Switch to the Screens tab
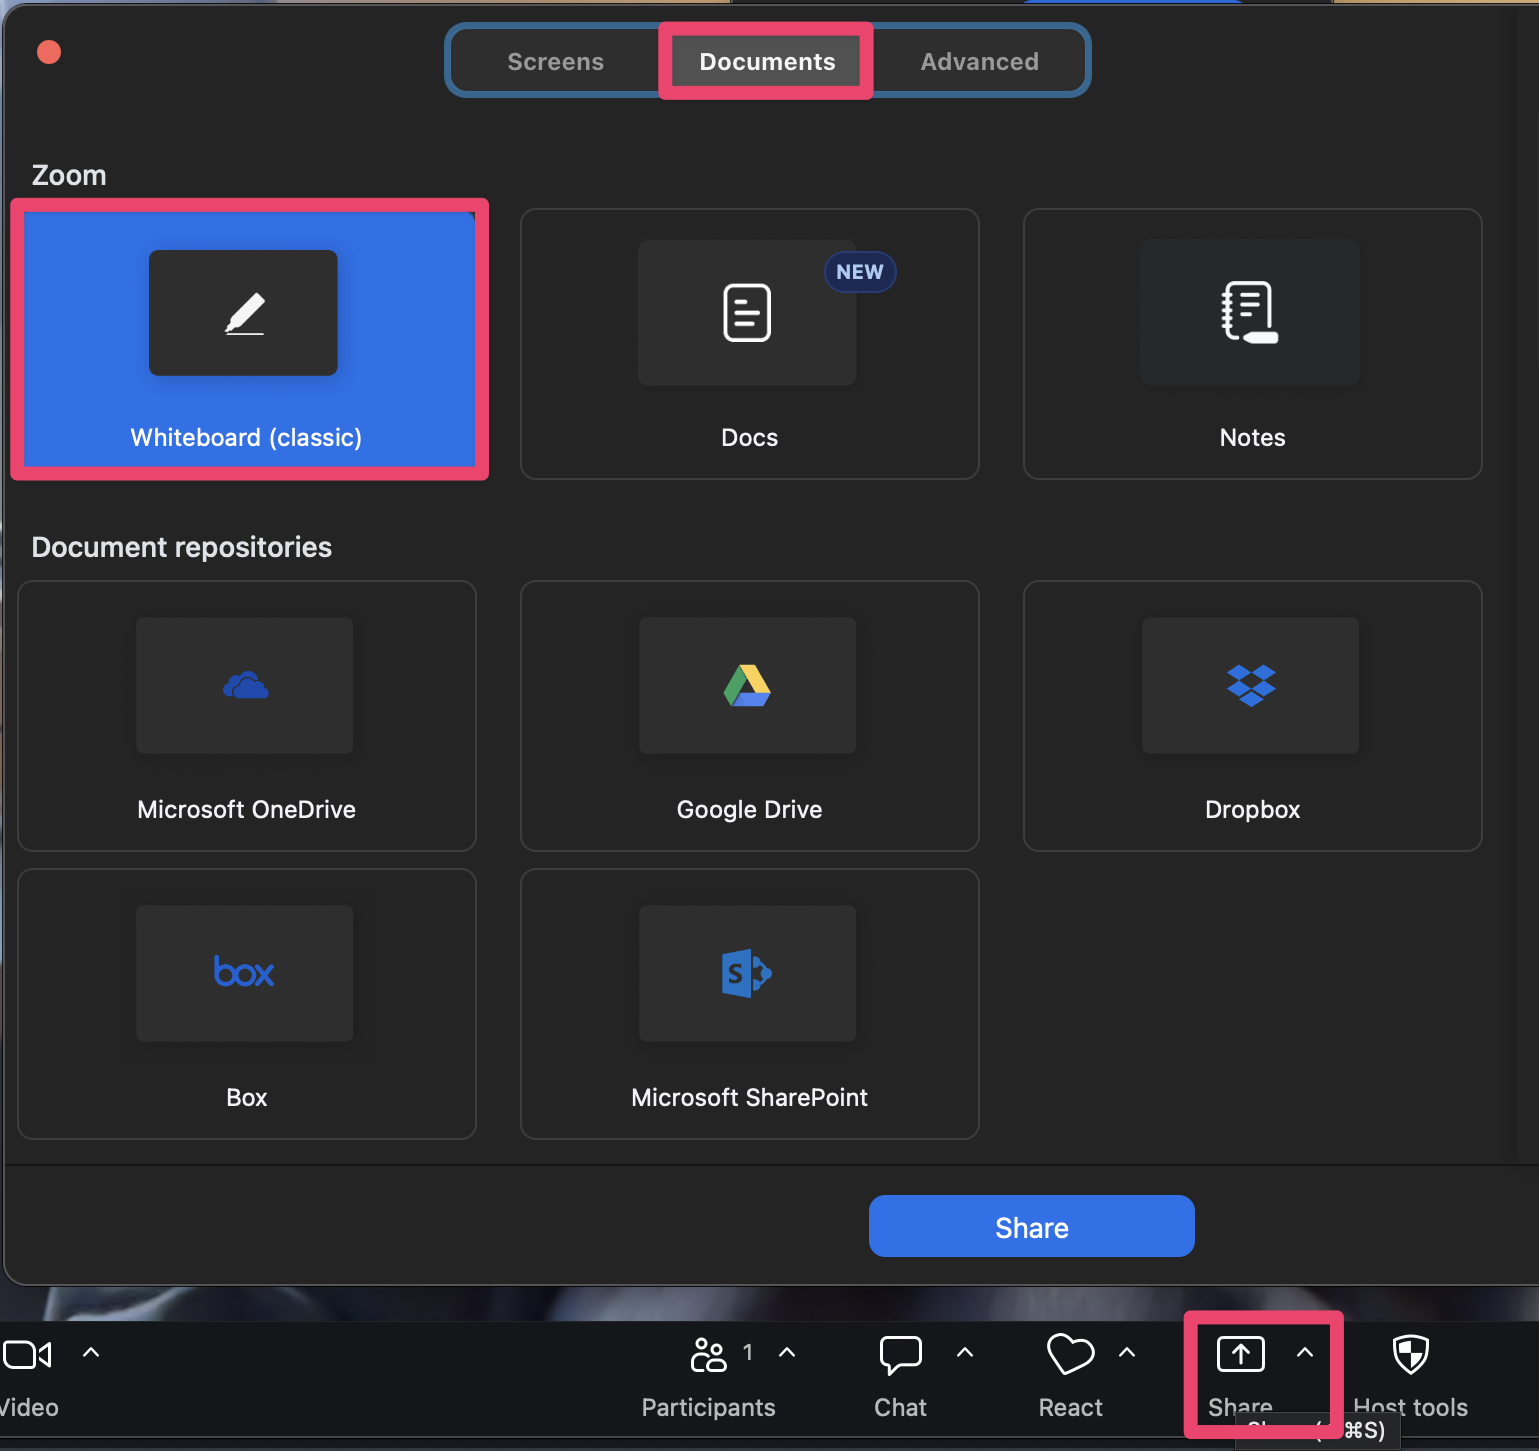1539x1451 pixels. pos(556,61)
